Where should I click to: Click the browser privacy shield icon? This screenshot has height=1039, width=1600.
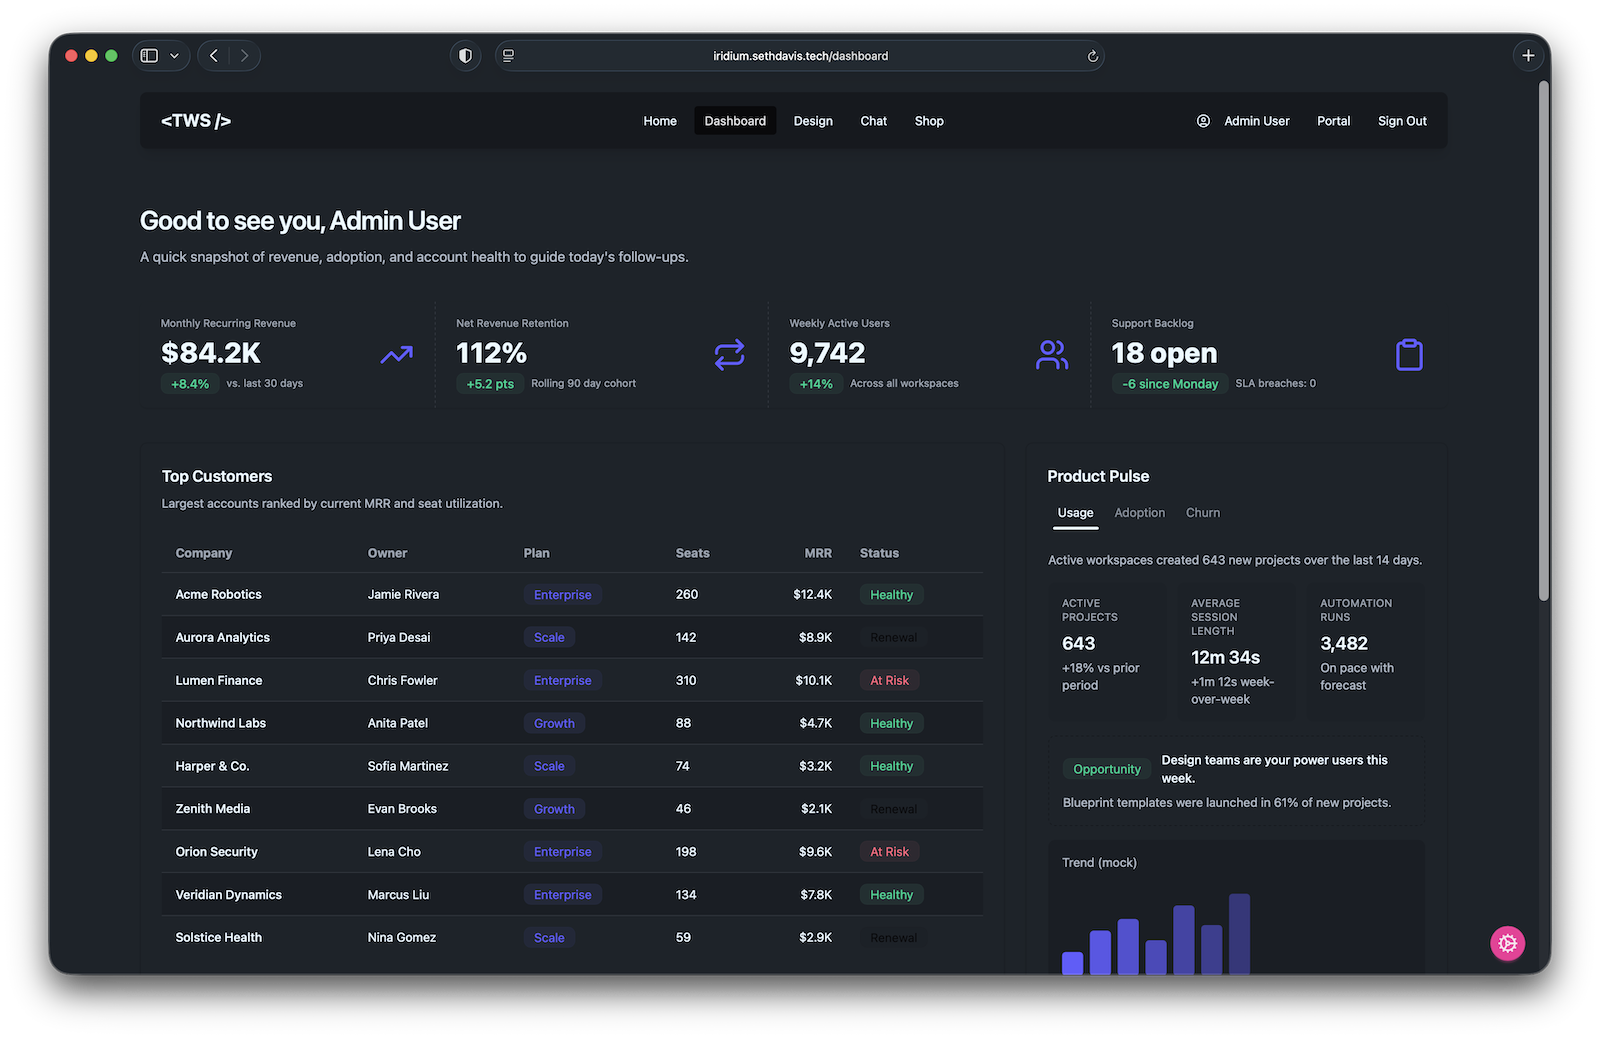pyautogui.click(x=465, y=56)
